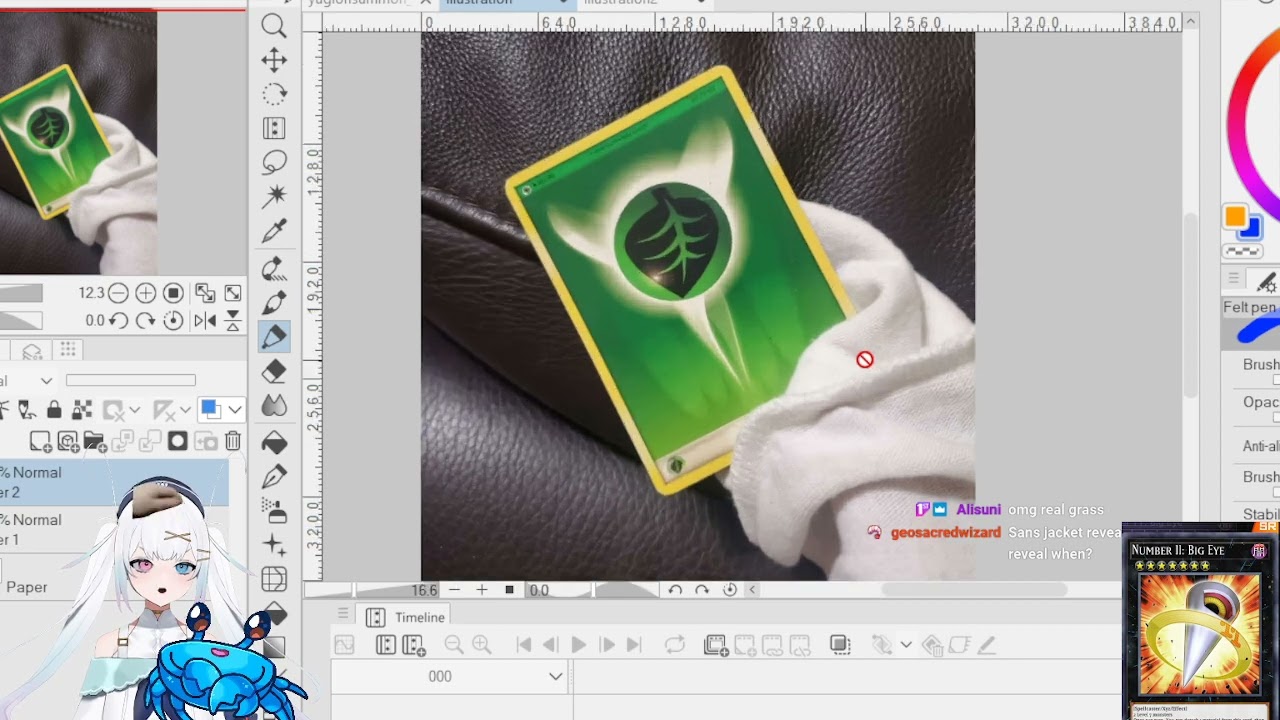Select Layer 2 in the Layer panel
This screenshot has height=720, width=1280.
(x=114, y=483)
